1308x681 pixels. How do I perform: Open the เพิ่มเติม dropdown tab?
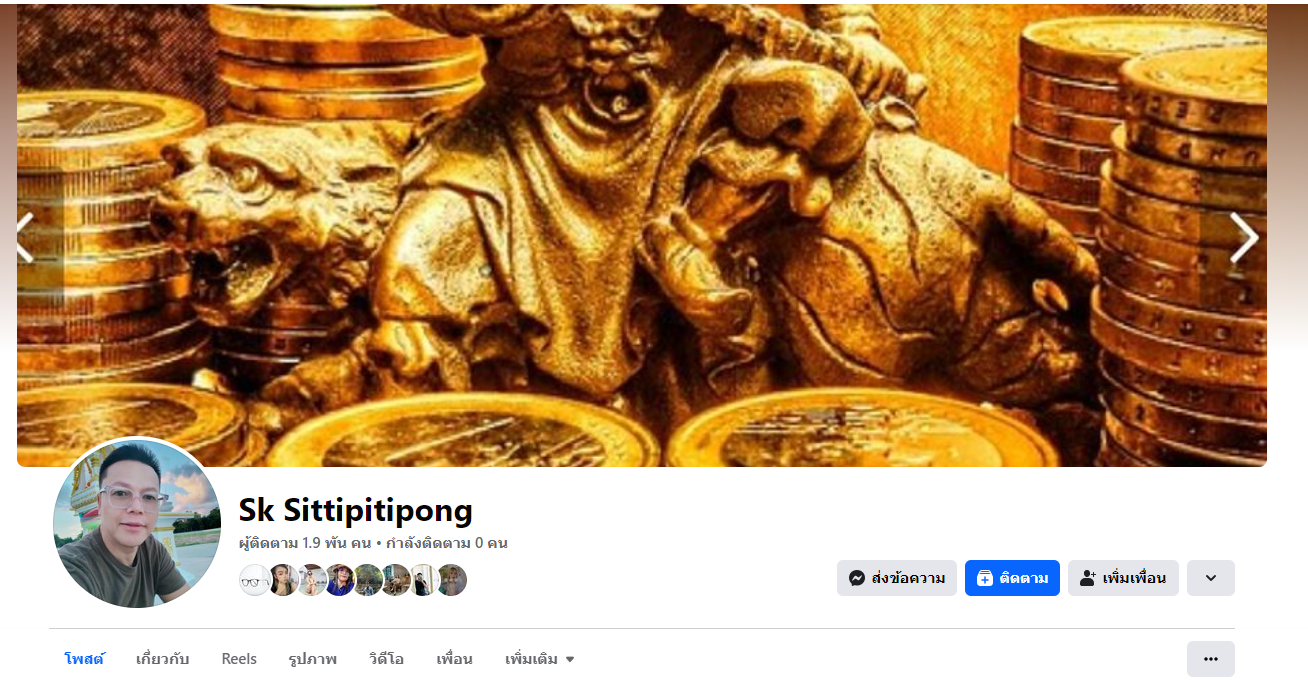(540, 659)
